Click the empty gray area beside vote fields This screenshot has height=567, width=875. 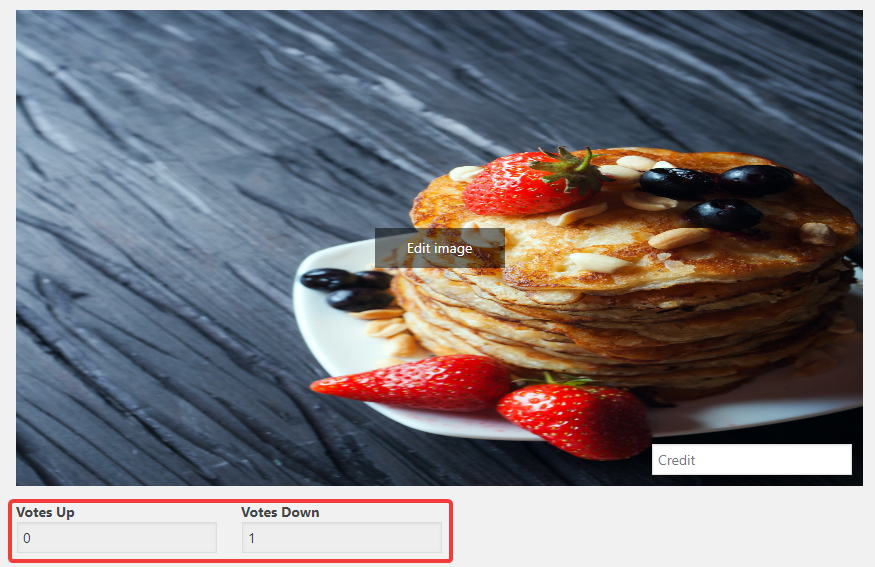658,530
